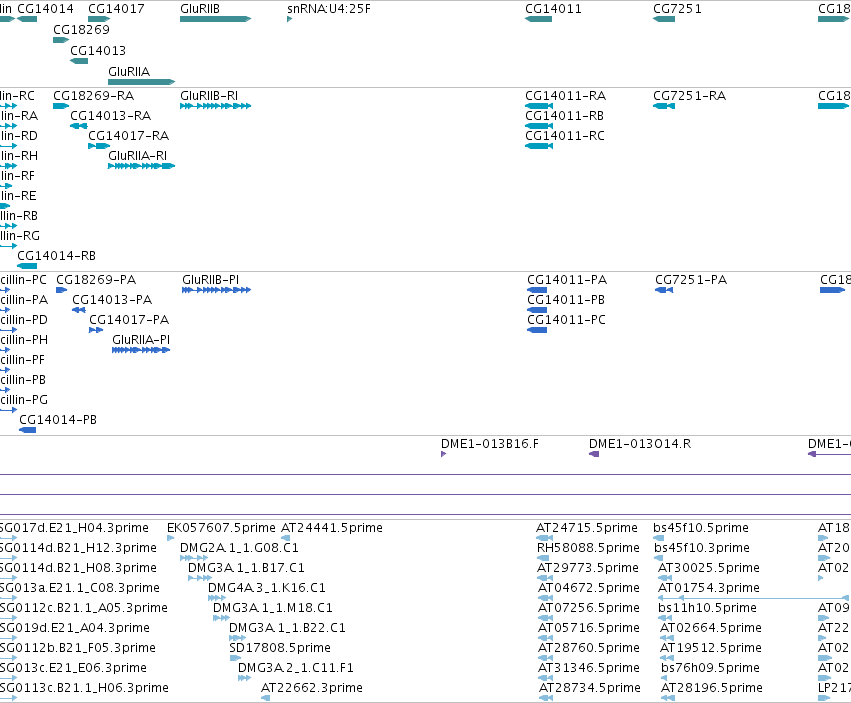Viewport: 851px width, 703px height.
Task: Click the SG017d.E21_H04.3prime EST label
Action: (x=74, y=528)
